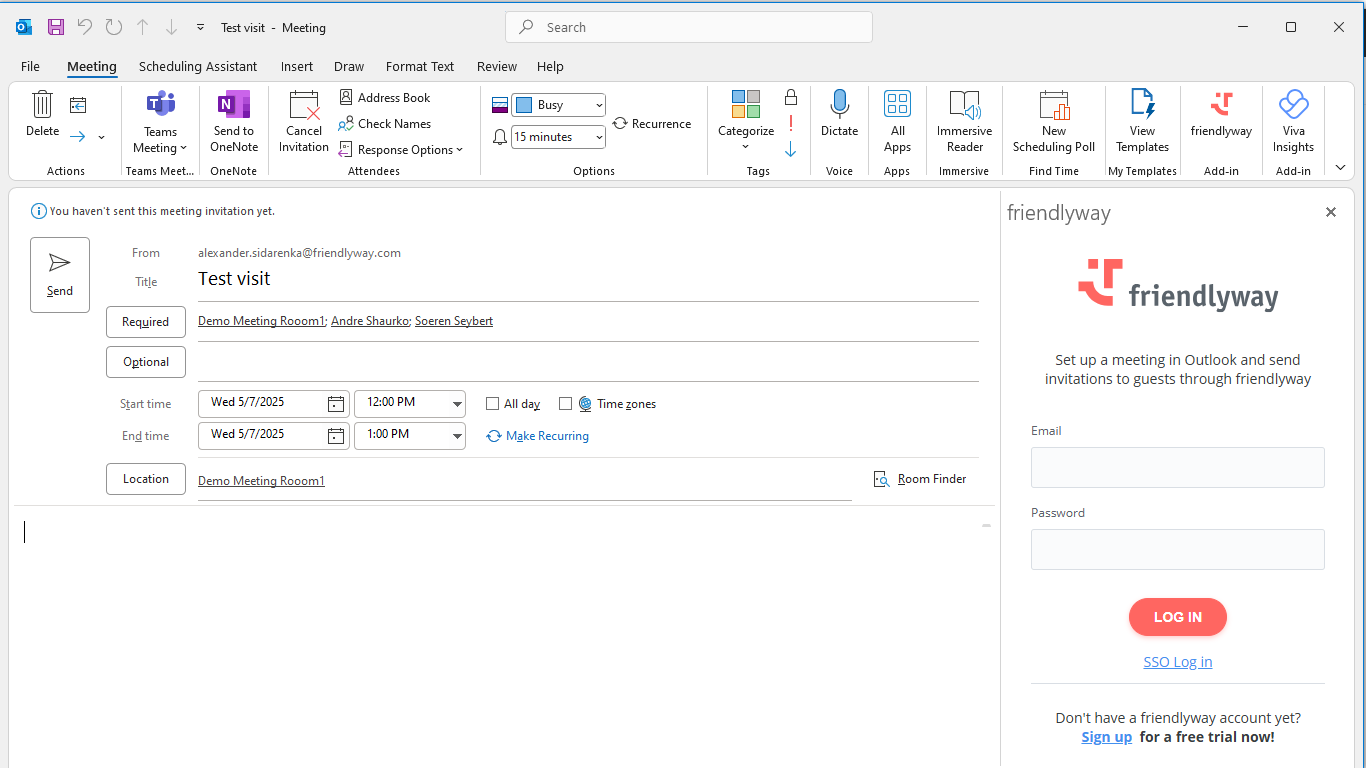
Task: Click the friendlyway Email input field
Action: tap(1178, 467)
